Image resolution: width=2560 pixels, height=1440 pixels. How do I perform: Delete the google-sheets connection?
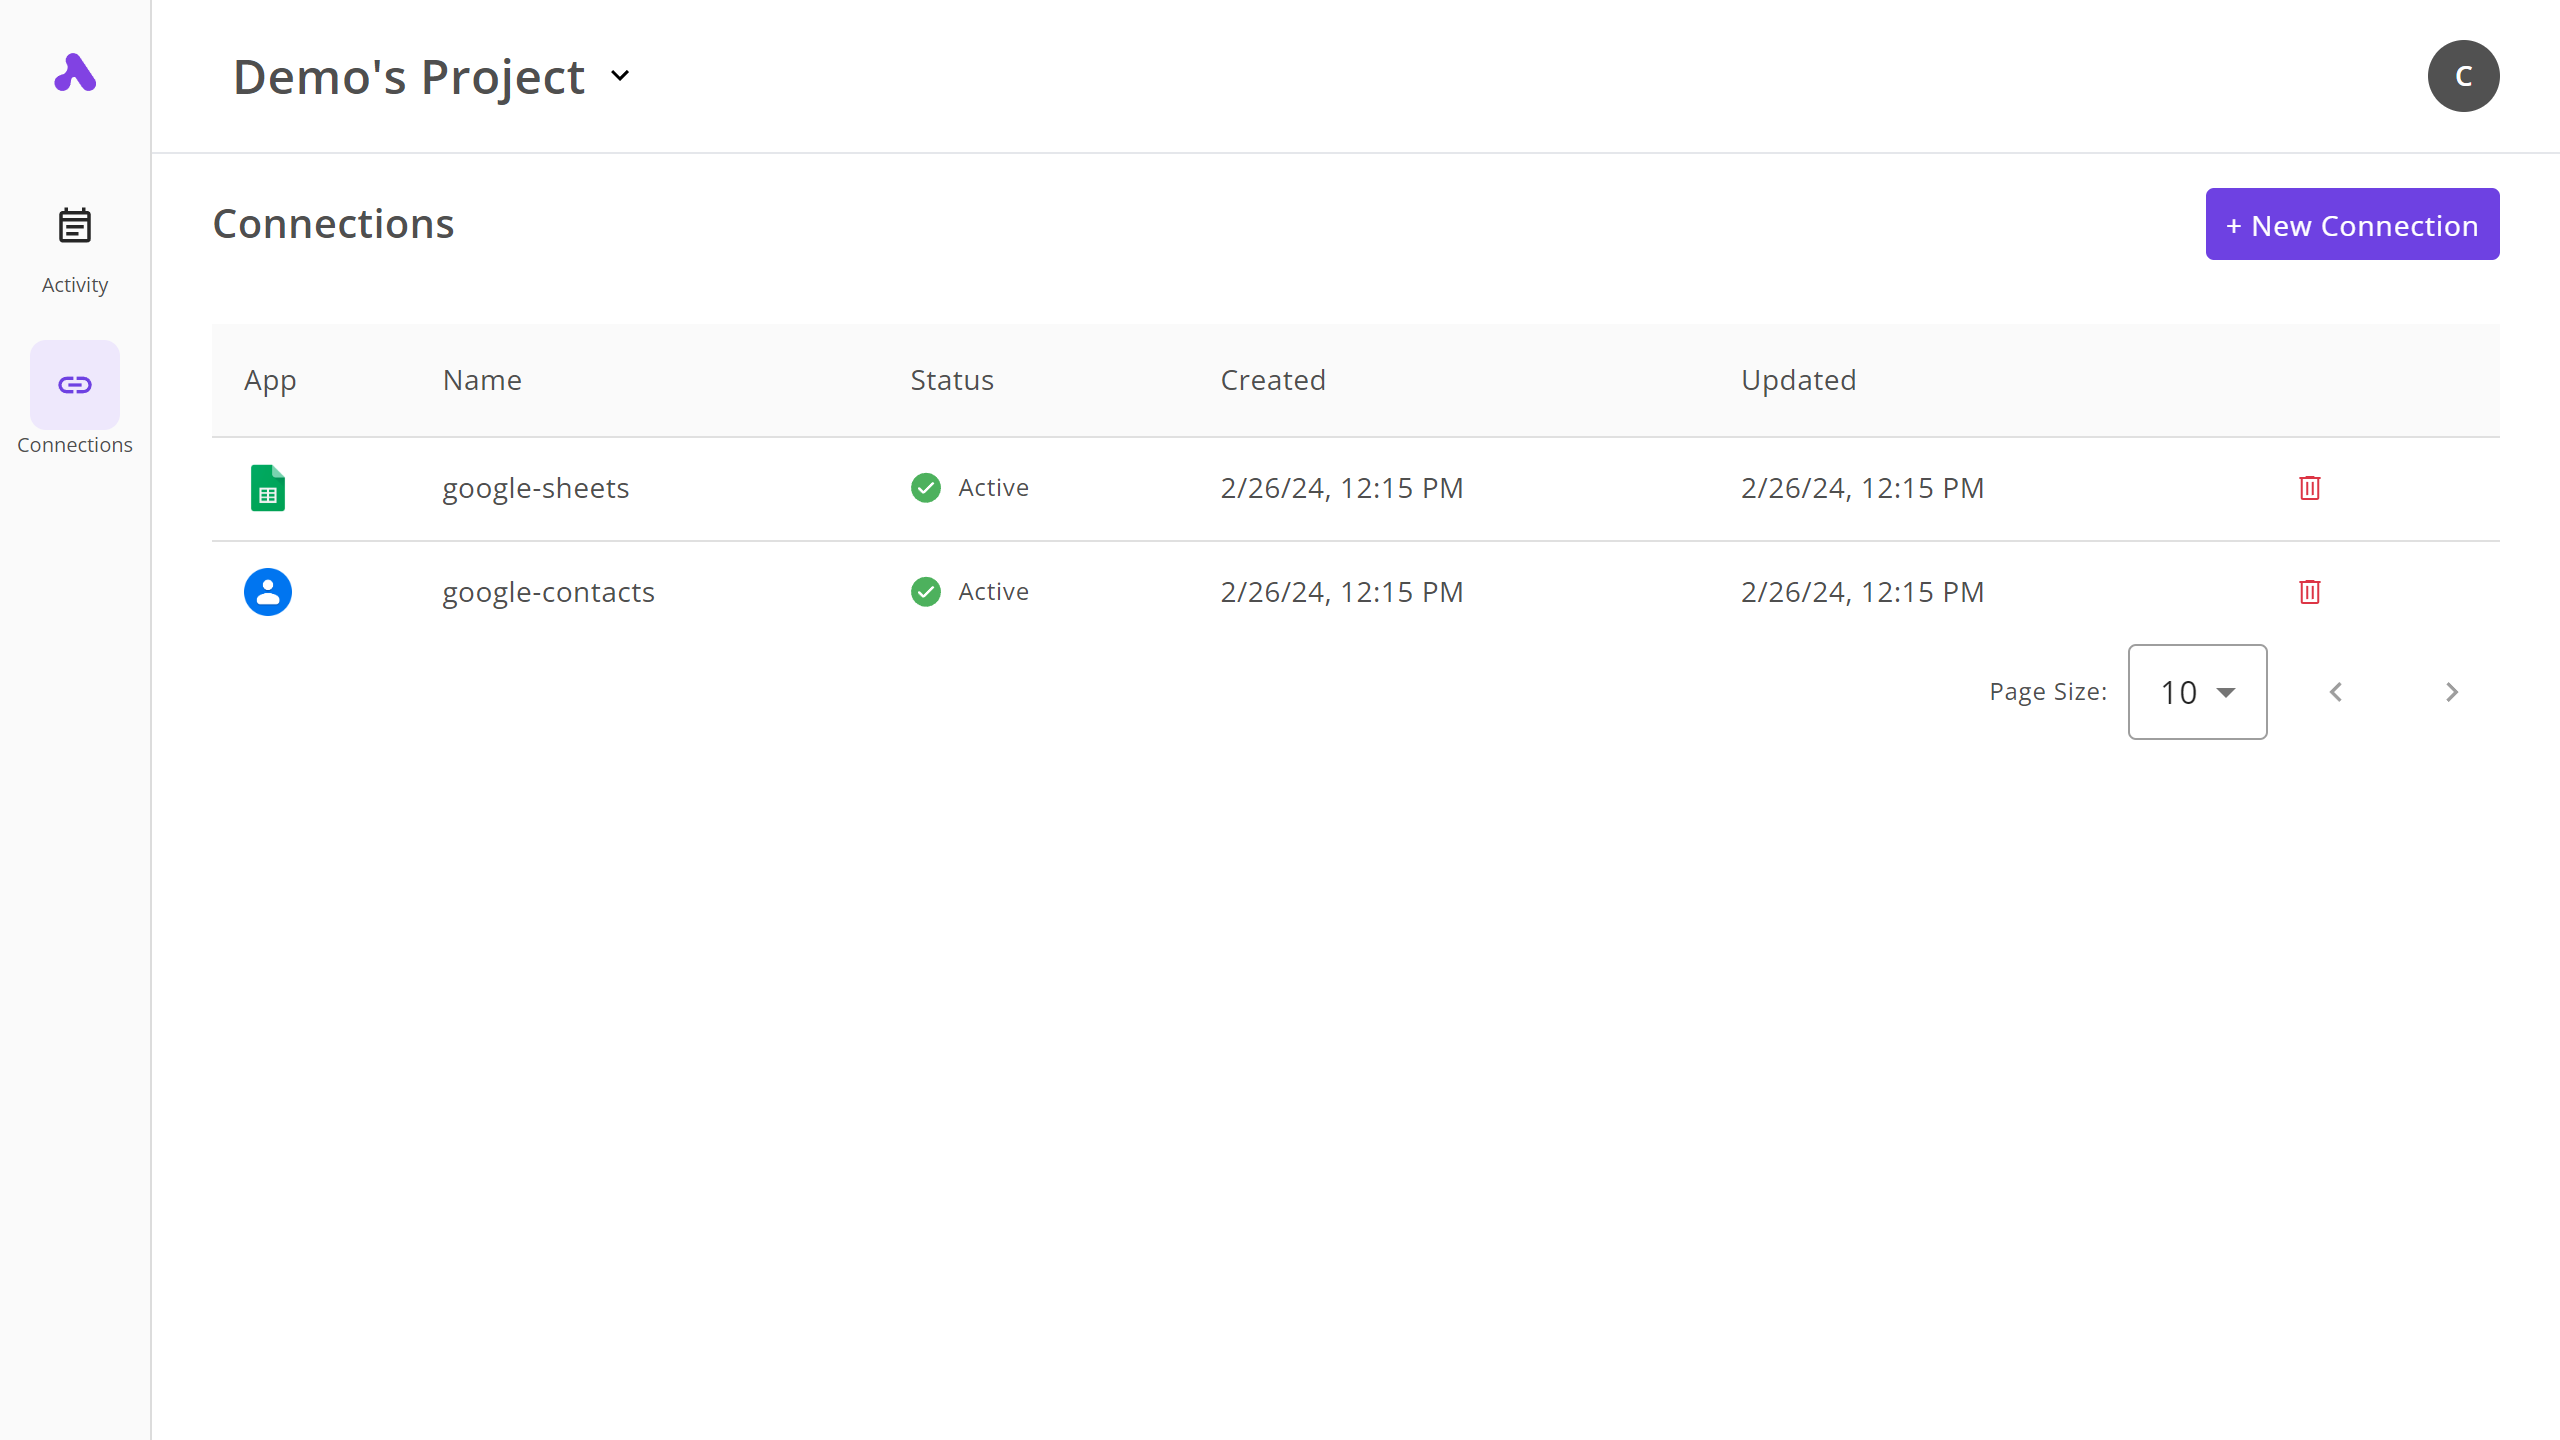(2309, 488)
